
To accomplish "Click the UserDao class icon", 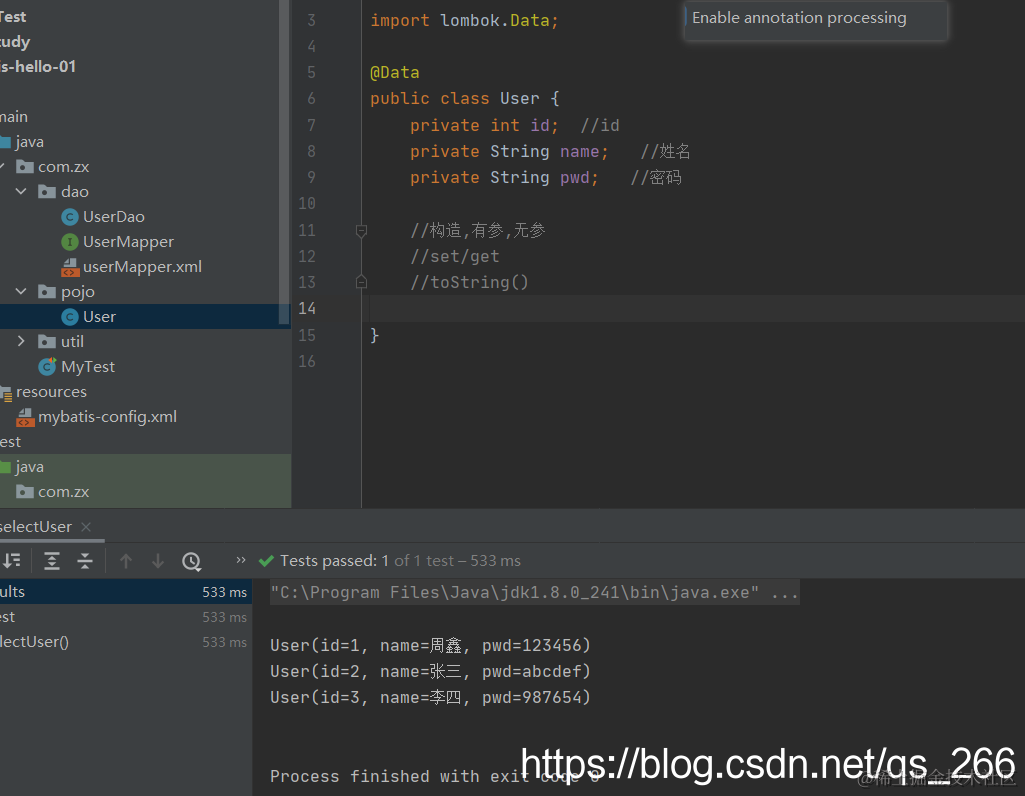I will pyautogui.click(x=70, y=217).
